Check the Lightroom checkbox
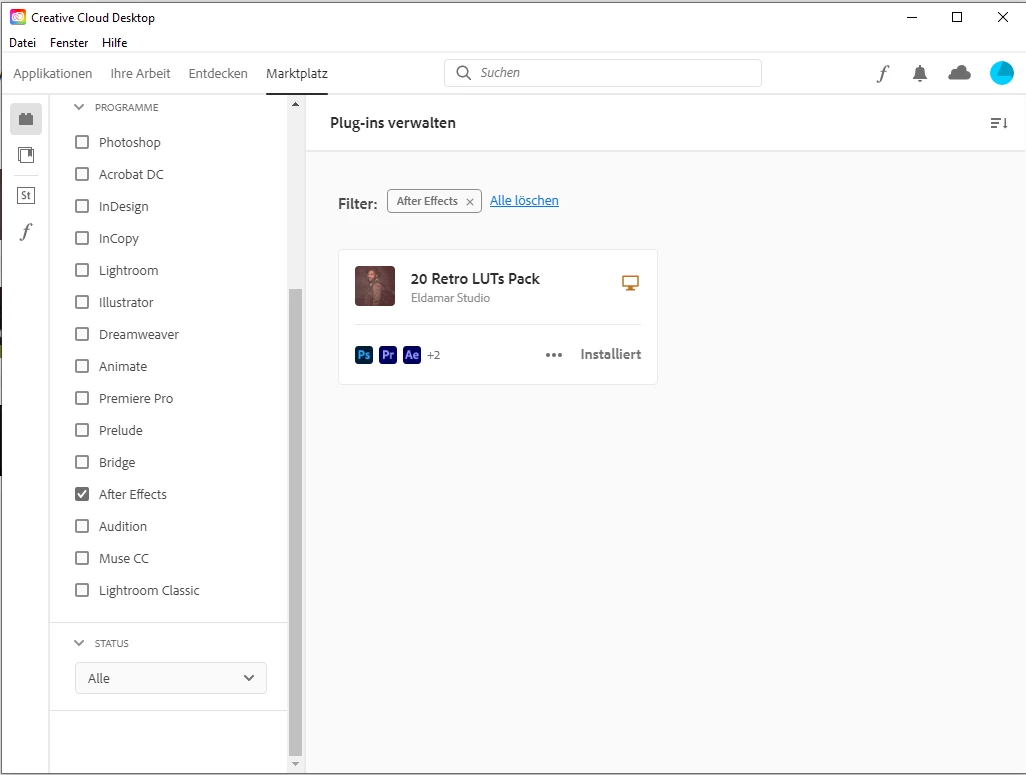 (x=82, y=270)
